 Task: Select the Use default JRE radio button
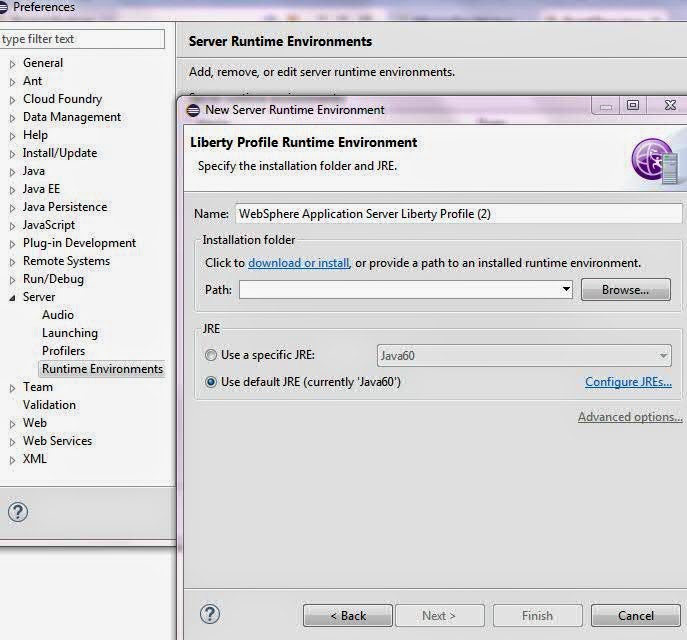[x=211, y=382]
